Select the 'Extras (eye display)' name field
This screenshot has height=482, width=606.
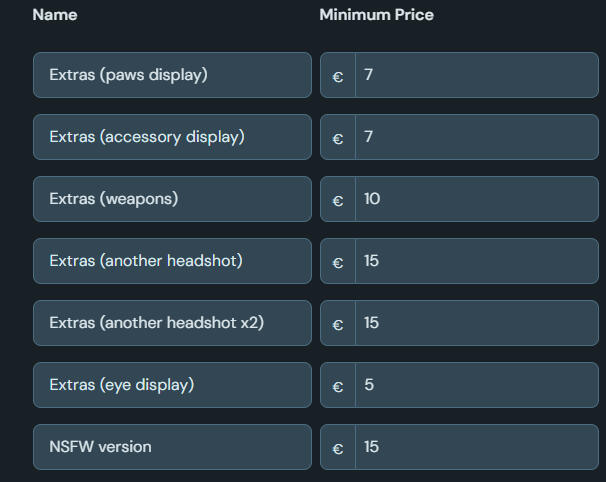coord(172,385)
